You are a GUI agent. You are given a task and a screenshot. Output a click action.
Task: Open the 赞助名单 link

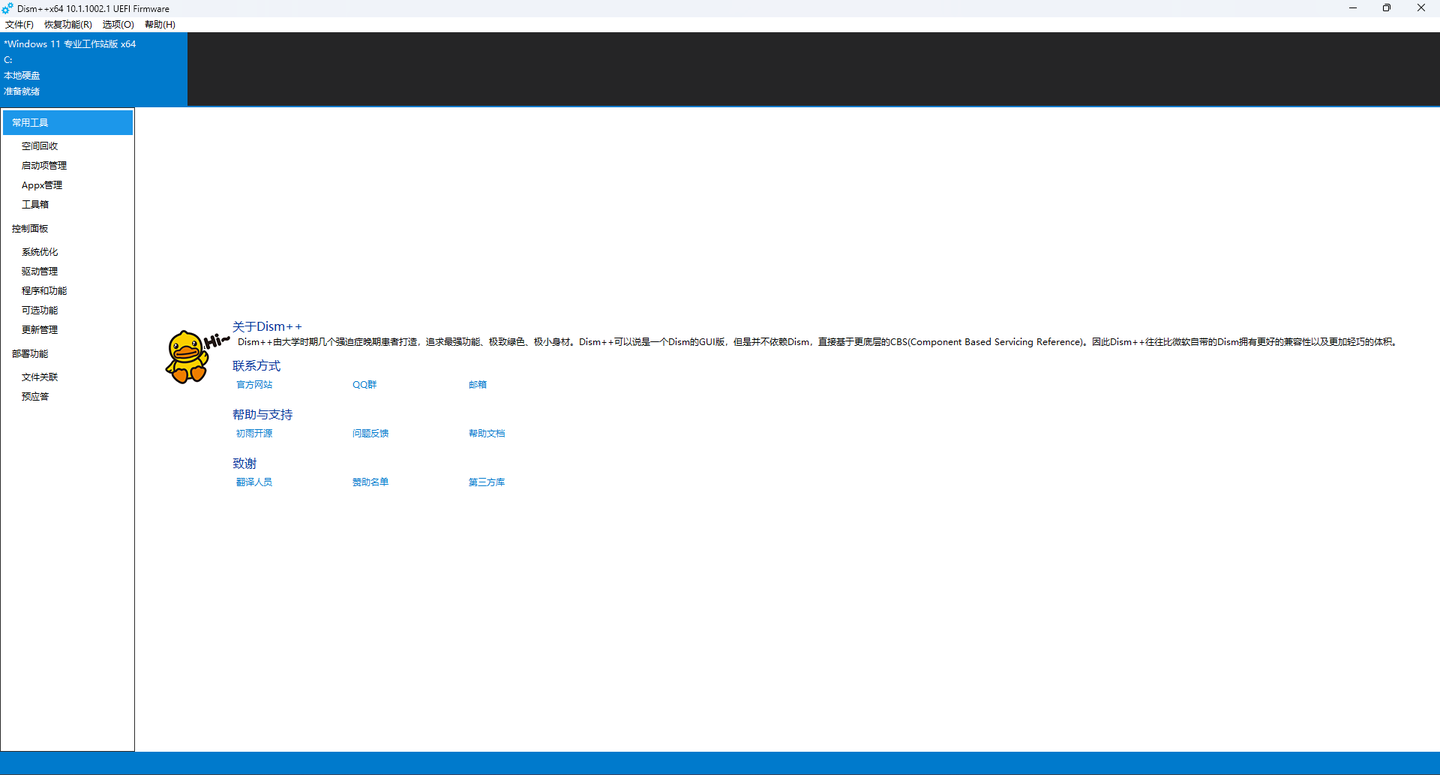pos(371,482)
